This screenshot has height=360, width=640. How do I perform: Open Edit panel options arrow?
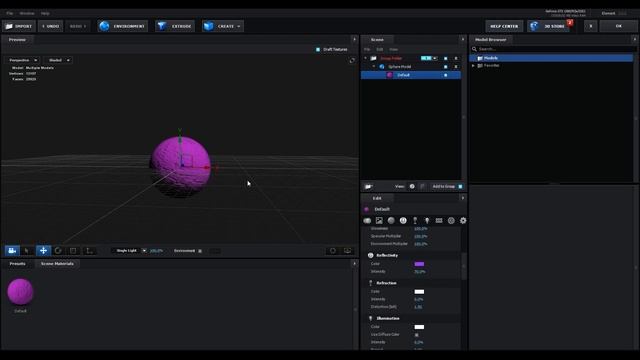click(x=462, y=198)
